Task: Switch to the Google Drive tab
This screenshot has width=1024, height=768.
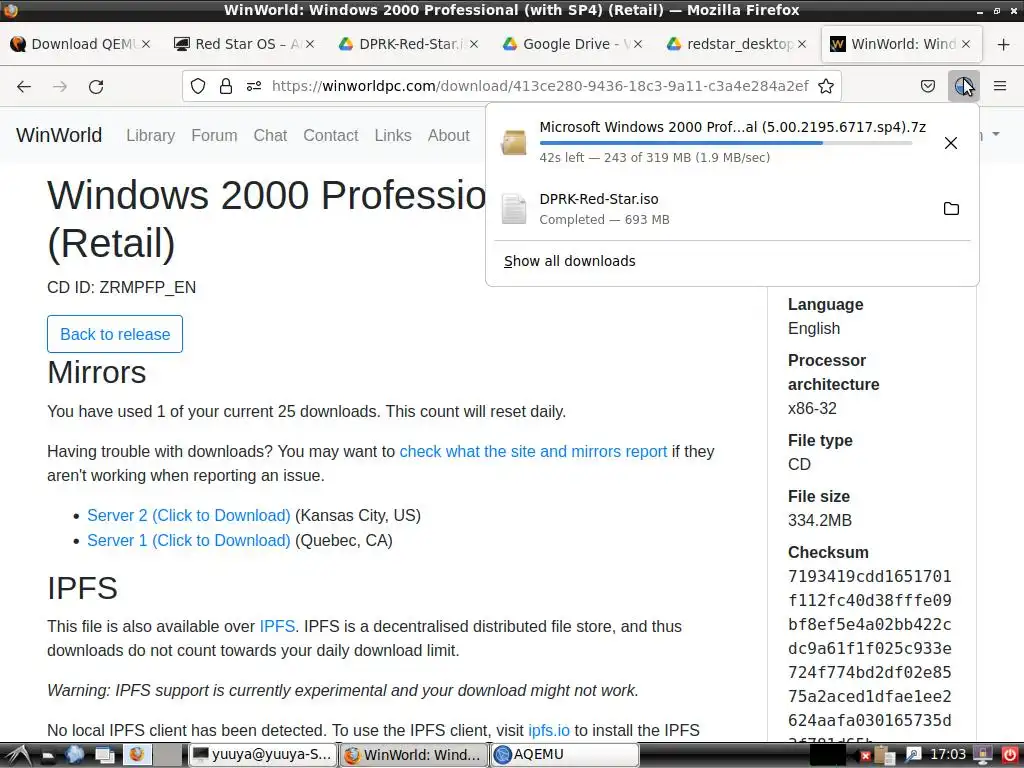Action: [573, 44]
